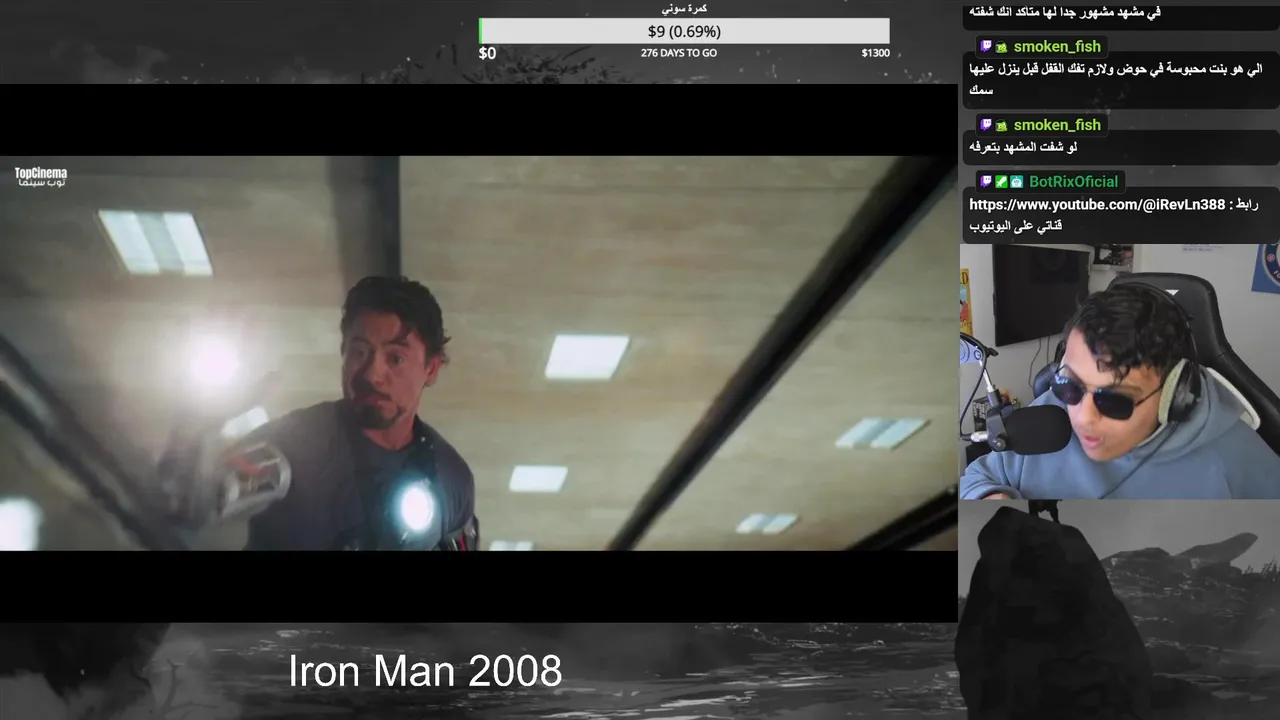Image resolution: width=1280 pixels, height=720 pixels.
Task: Click the Iron Man movie video frame
Action: [x=478, y=353]
